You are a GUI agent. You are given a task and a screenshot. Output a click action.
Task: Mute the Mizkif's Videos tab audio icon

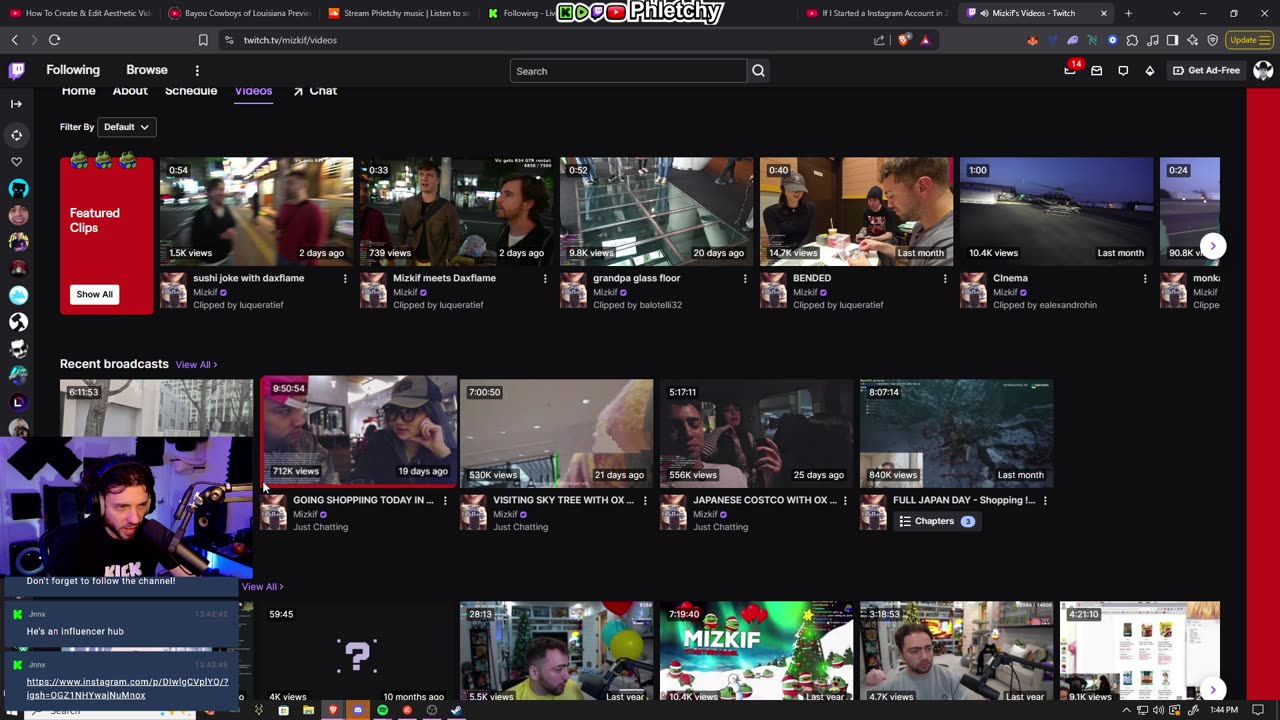point(985,13)
